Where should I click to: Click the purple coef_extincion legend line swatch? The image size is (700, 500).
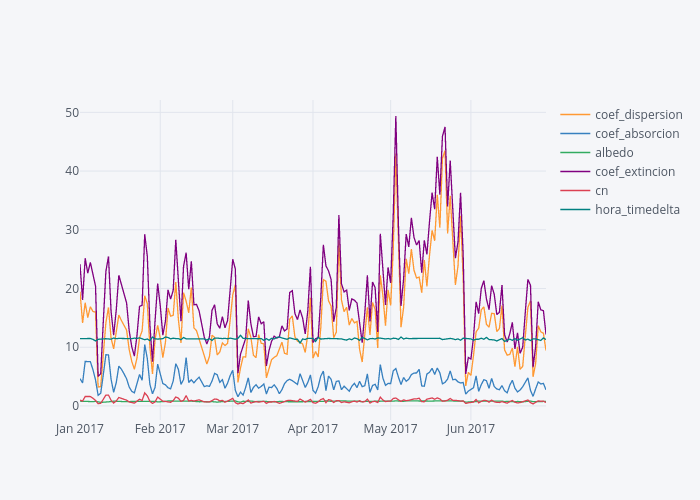coord(575,171)
